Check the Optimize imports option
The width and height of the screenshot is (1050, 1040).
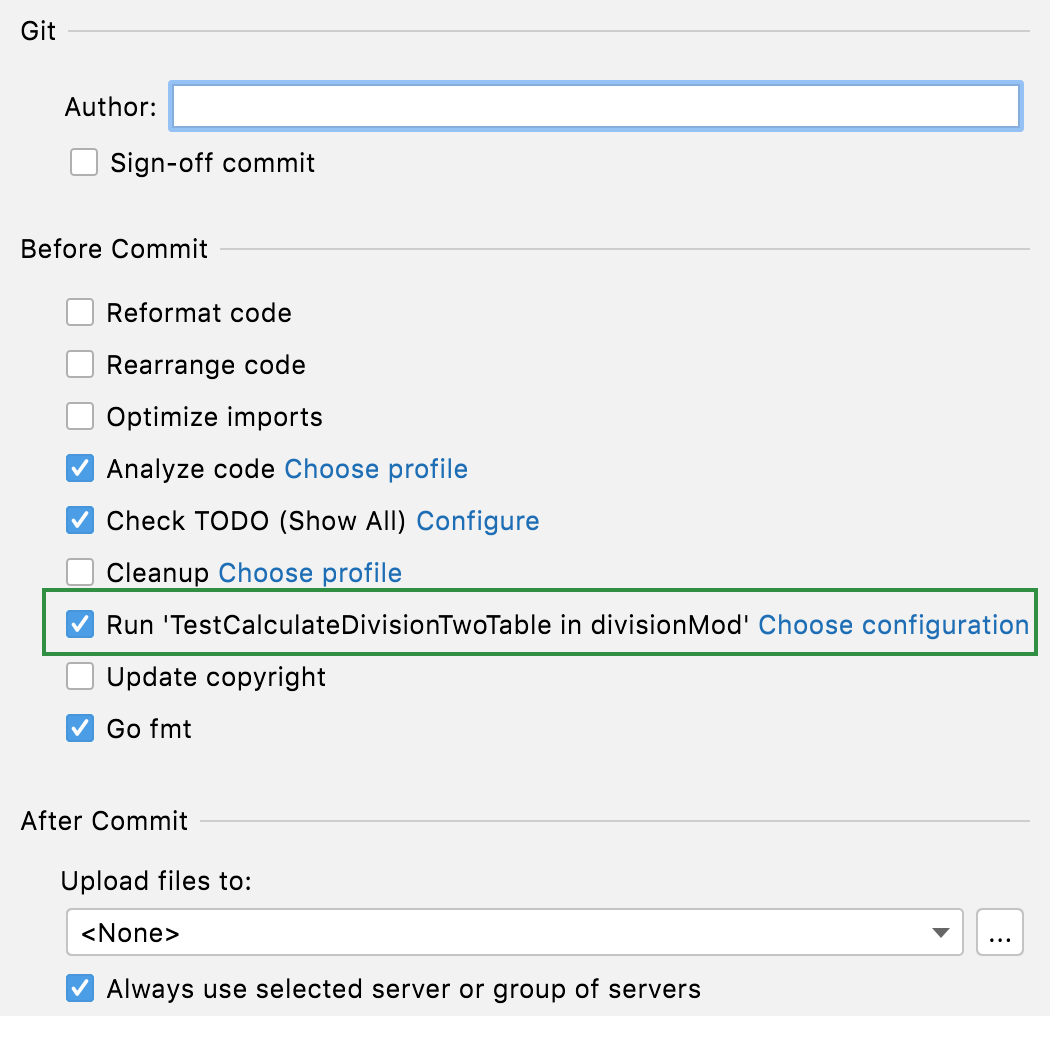click(80, 416)
